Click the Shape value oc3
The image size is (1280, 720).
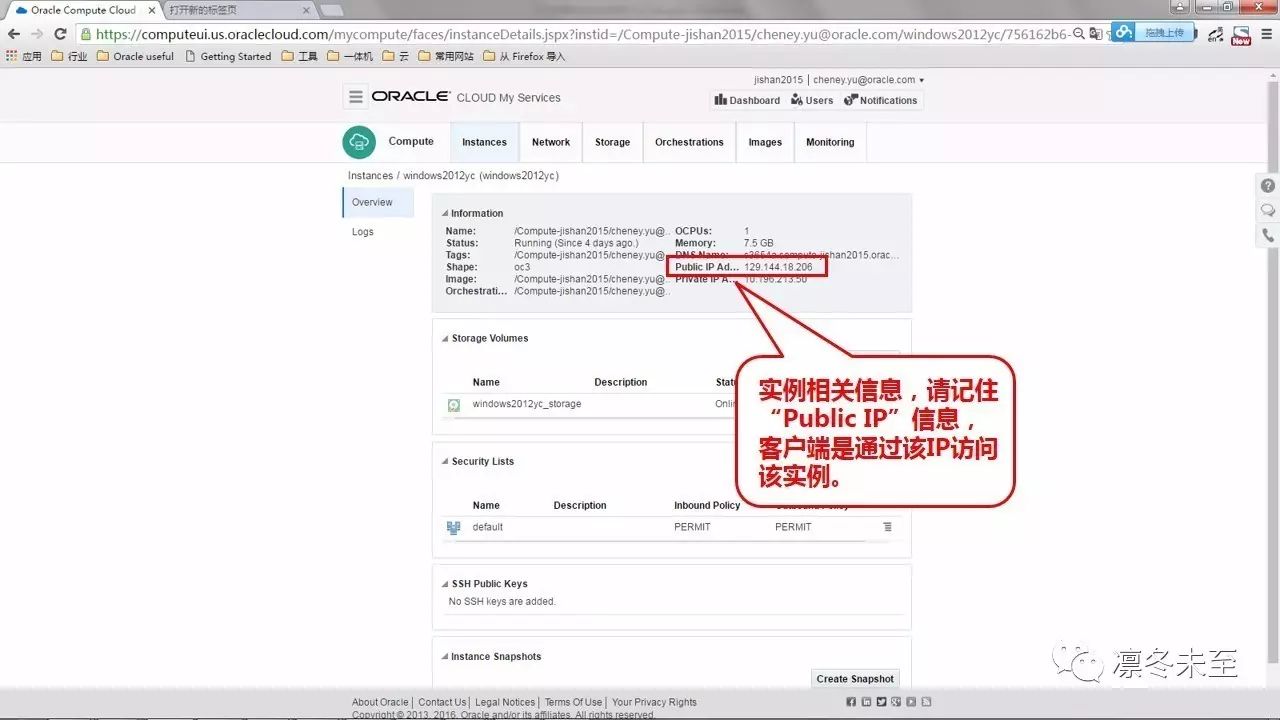pyautogui.click(x=522, y=267)
